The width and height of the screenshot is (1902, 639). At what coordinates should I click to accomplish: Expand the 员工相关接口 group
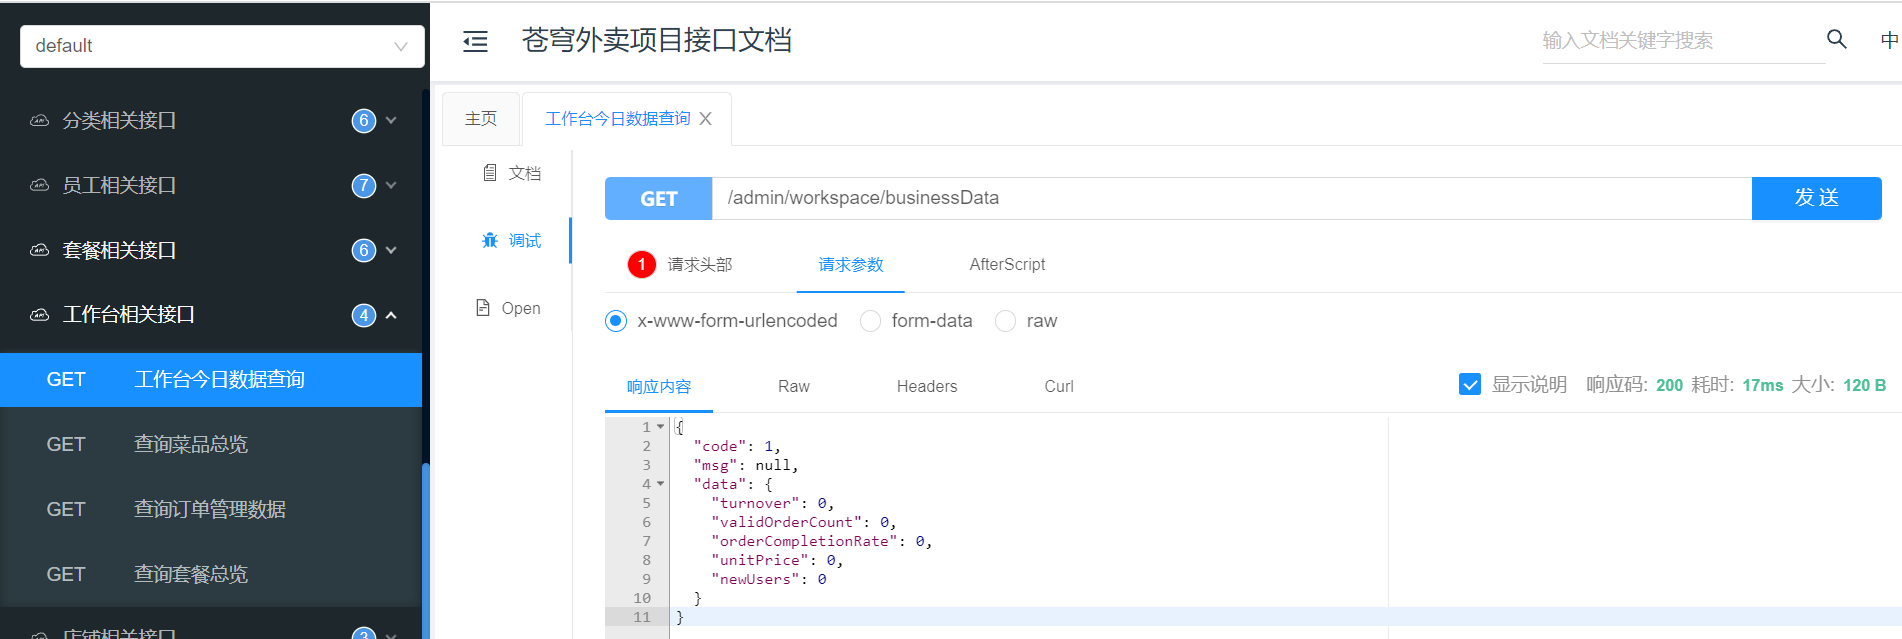[x=391, y=185]
